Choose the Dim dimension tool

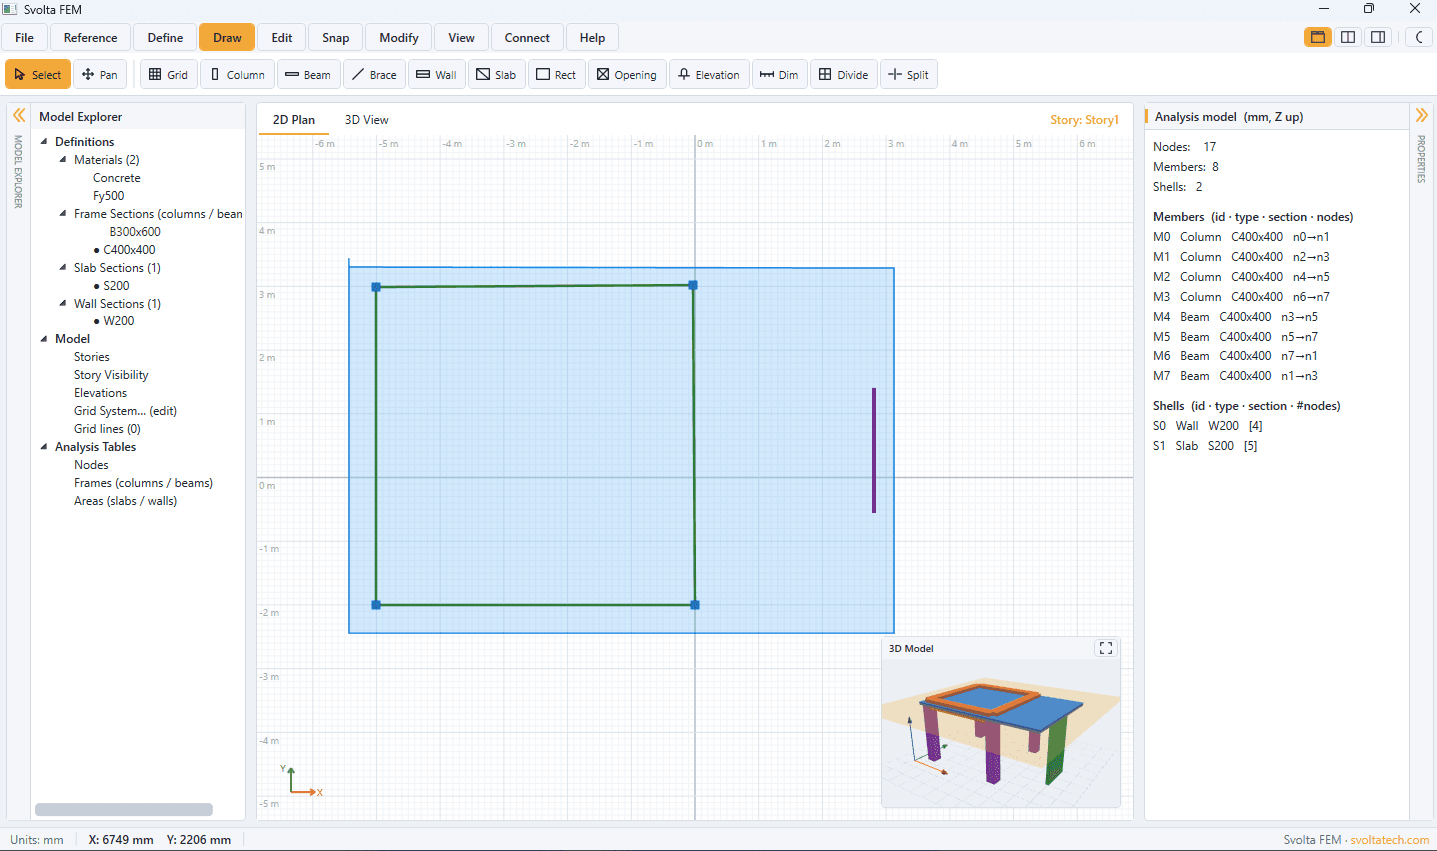point(779,75)
